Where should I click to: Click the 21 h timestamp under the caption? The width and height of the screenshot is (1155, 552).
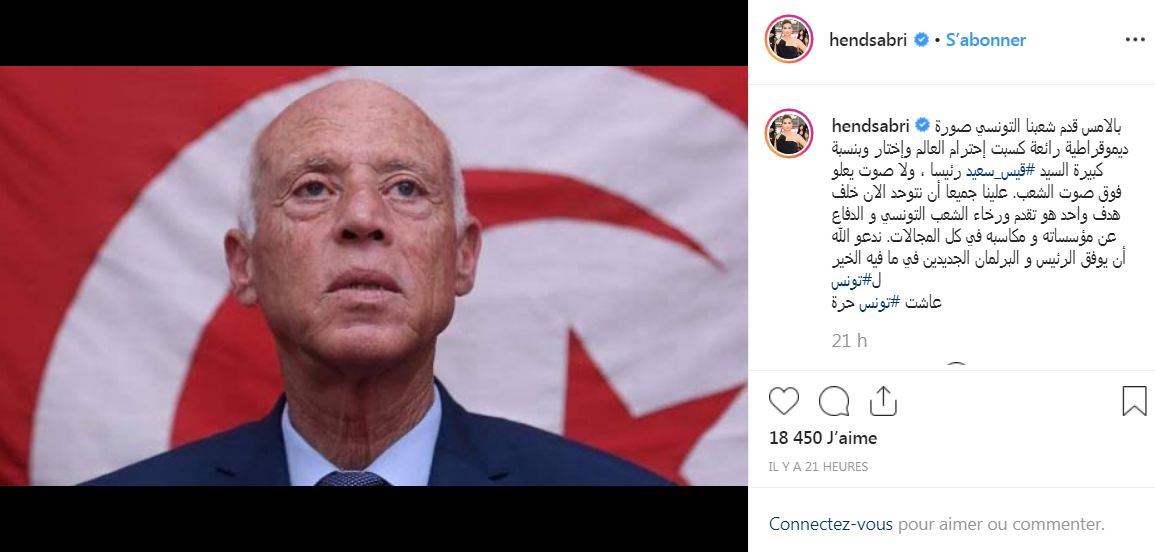[849, 340]
